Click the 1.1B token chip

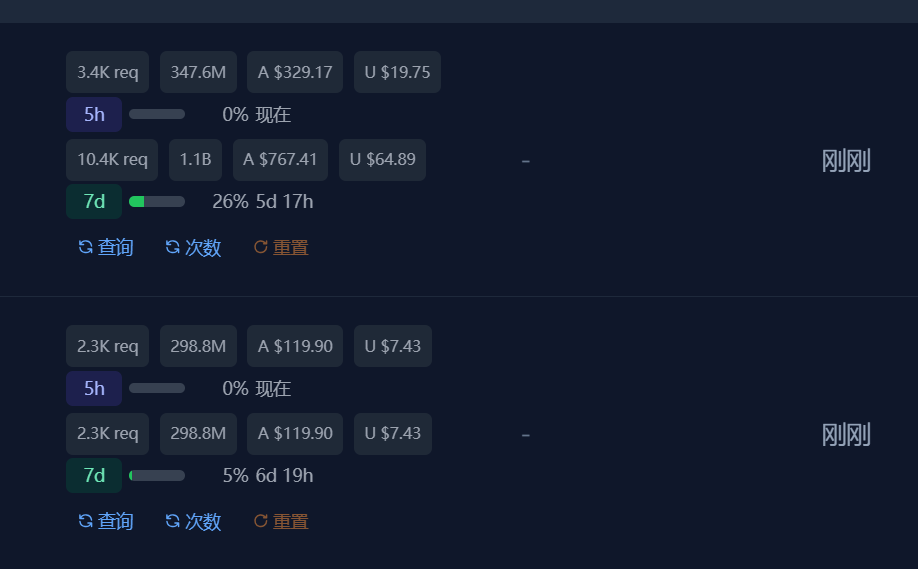point(196,159)
